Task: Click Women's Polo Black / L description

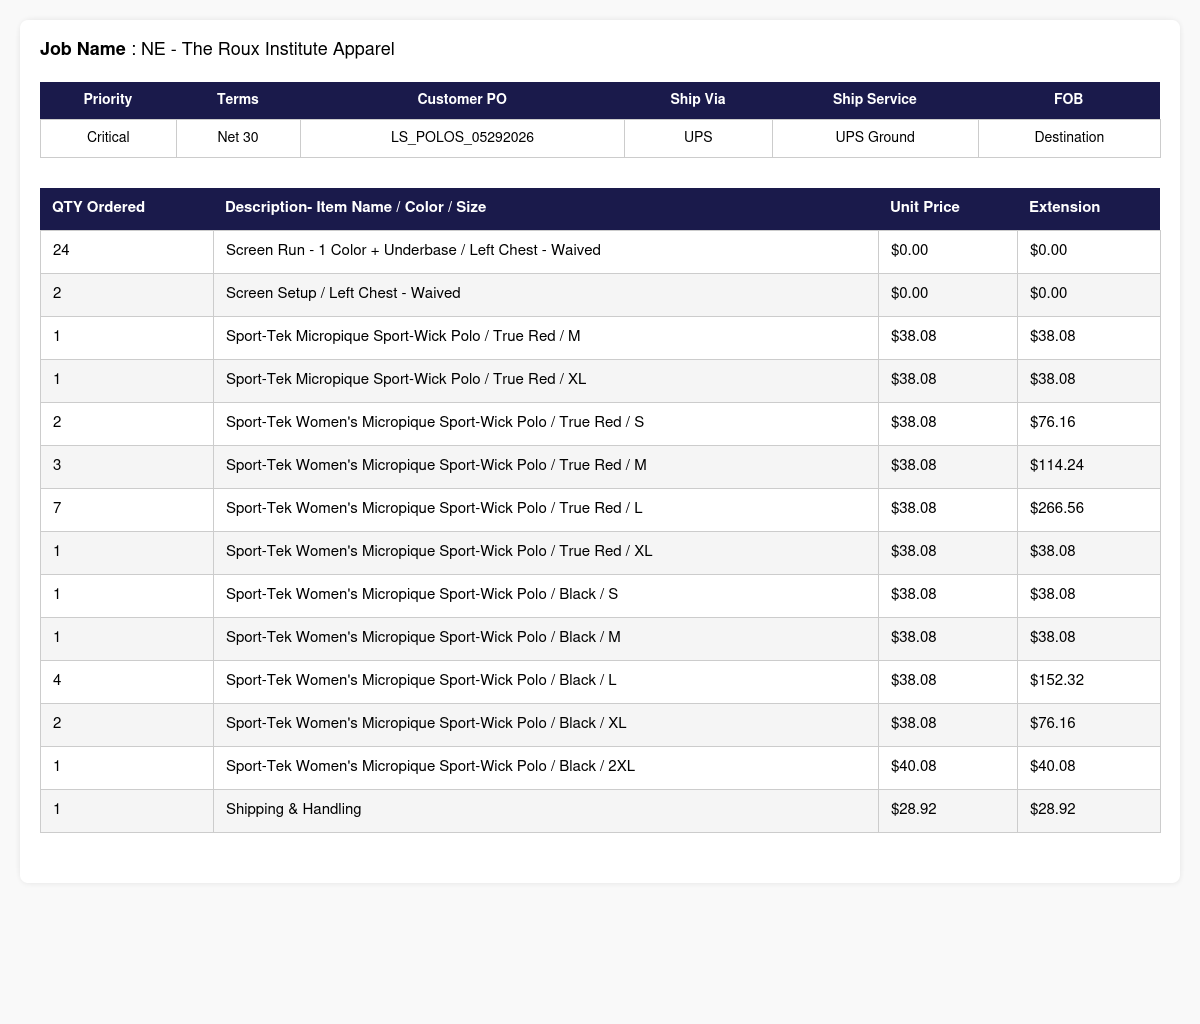Action: [x=421, y=680]
